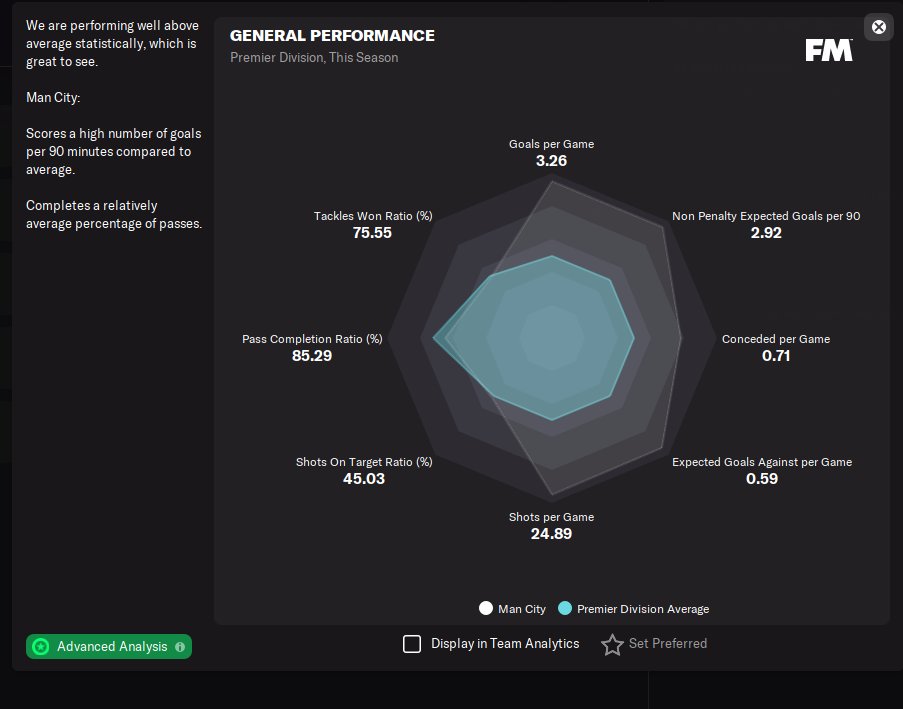Enable the Display in Team Analytics checkbox
The height and width of the screenshot is (709, 903).
click(412, 644)
